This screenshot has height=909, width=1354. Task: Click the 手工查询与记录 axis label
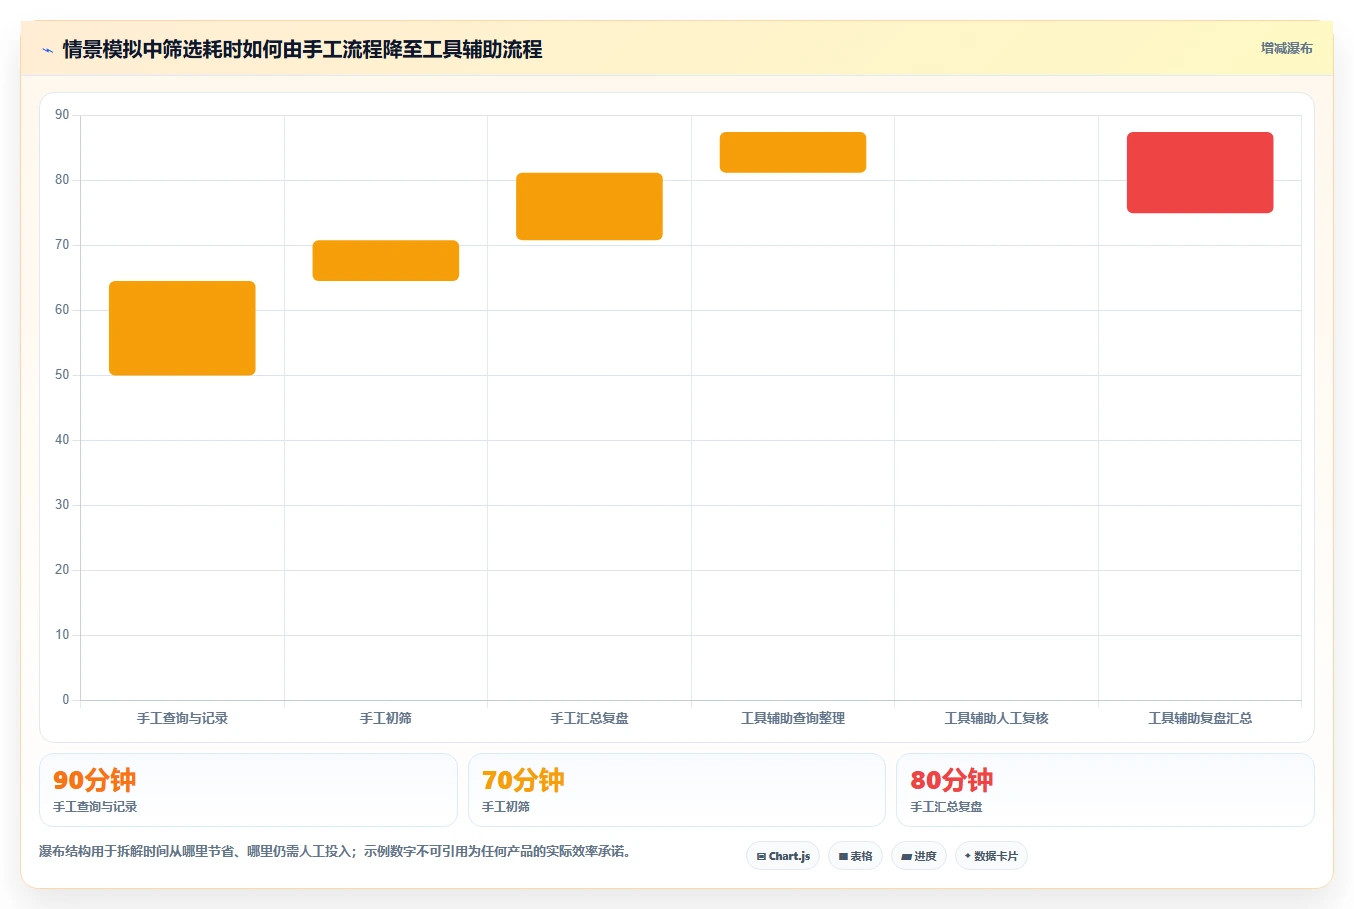coord(182,718)
